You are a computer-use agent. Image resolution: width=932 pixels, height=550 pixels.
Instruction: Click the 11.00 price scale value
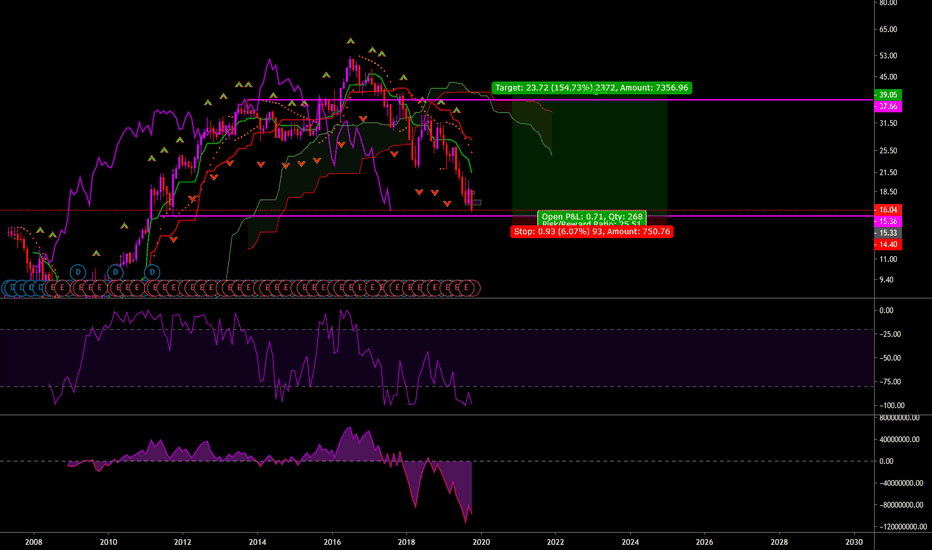(888, 259)
